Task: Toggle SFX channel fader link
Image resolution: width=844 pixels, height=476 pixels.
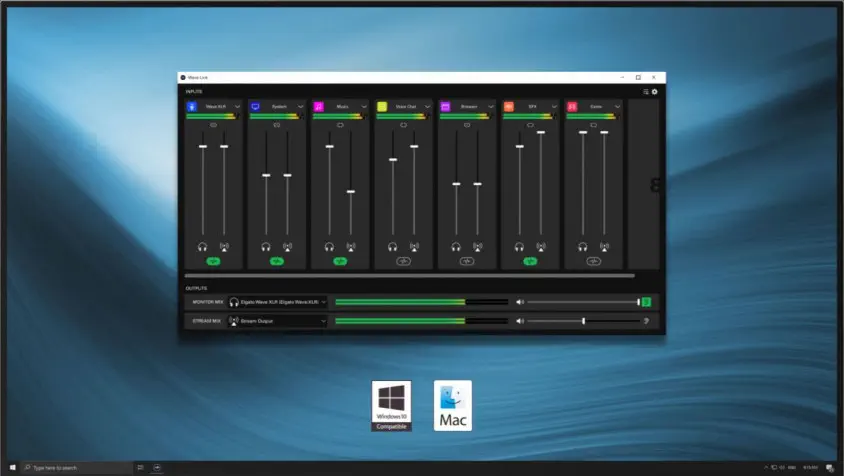Action: pyautogui.click(x=530, y=125)
